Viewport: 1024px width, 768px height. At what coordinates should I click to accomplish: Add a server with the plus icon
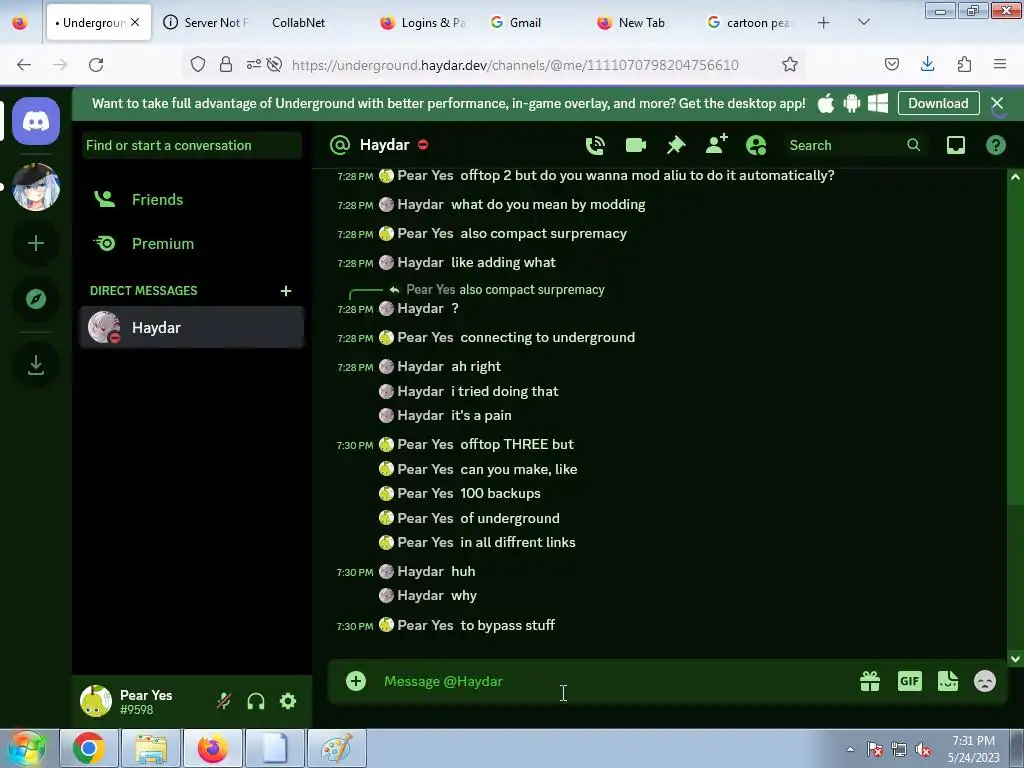36,244
